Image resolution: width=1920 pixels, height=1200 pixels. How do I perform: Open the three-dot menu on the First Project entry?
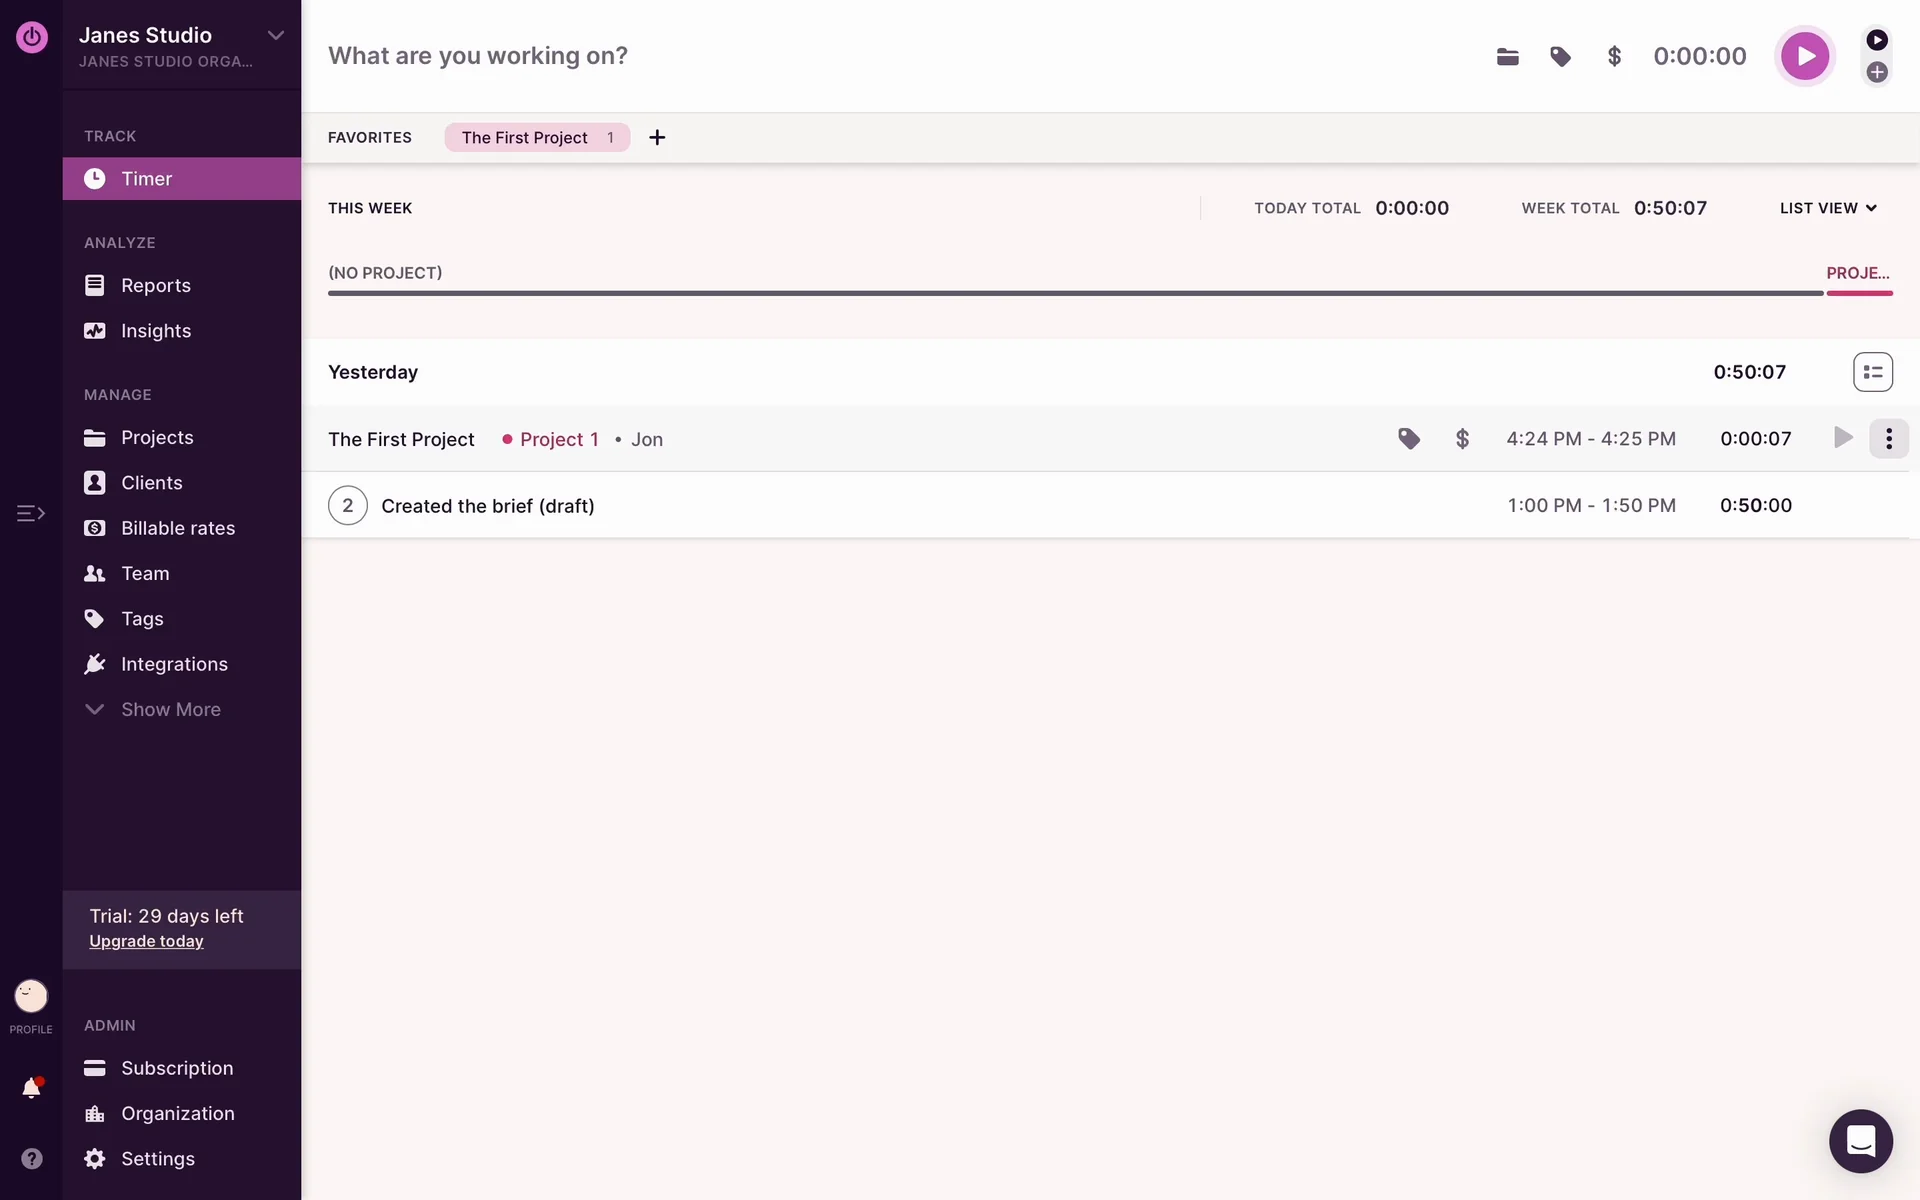(x=1888, y=439)
